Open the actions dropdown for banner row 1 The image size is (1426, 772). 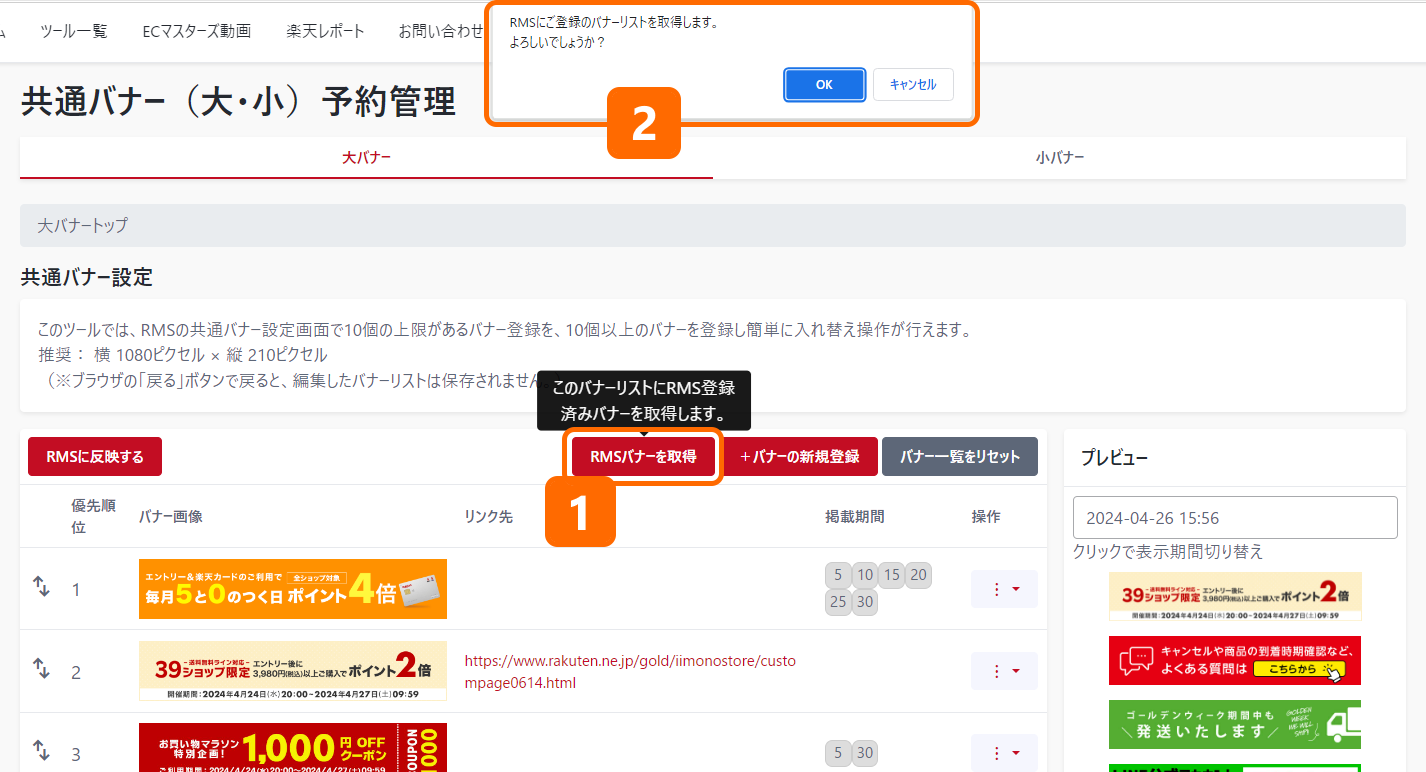pos(1004,589)
